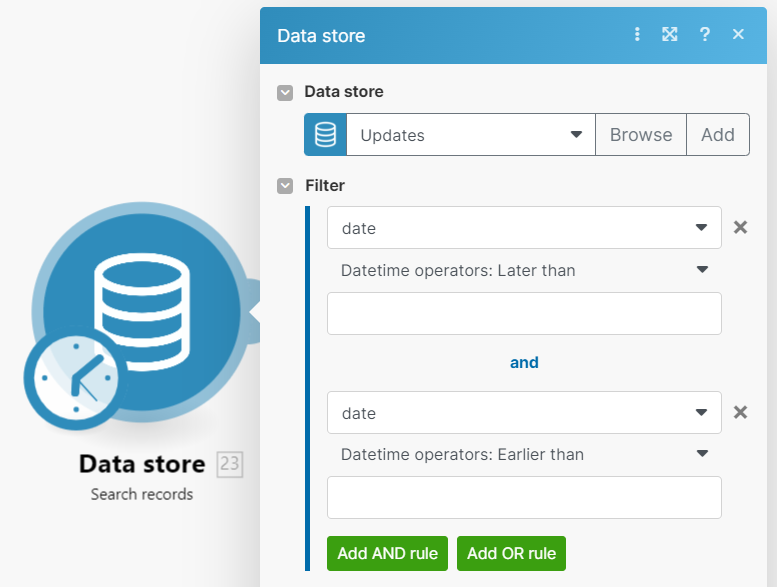Open help for the Data store module
This screenshot has width=777, height=587.
tap(705, 35)
